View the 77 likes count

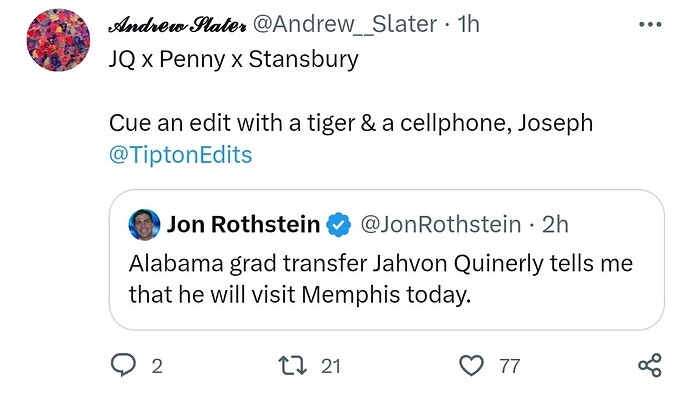tap(510, 366)
